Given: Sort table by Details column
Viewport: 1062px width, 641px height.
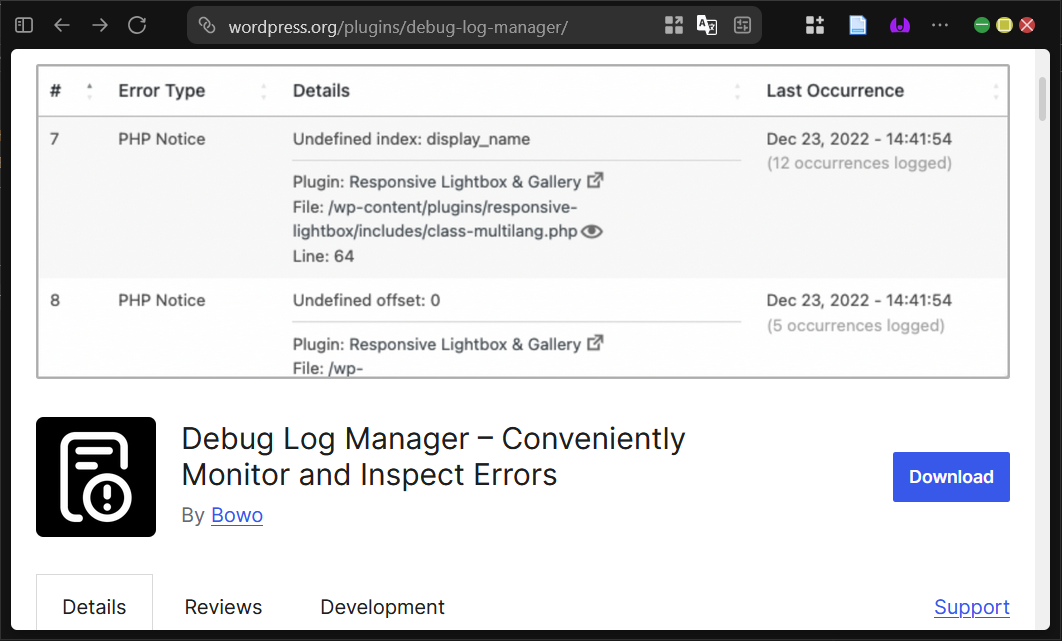Looking at the screenshot, I should click(737, 91).
